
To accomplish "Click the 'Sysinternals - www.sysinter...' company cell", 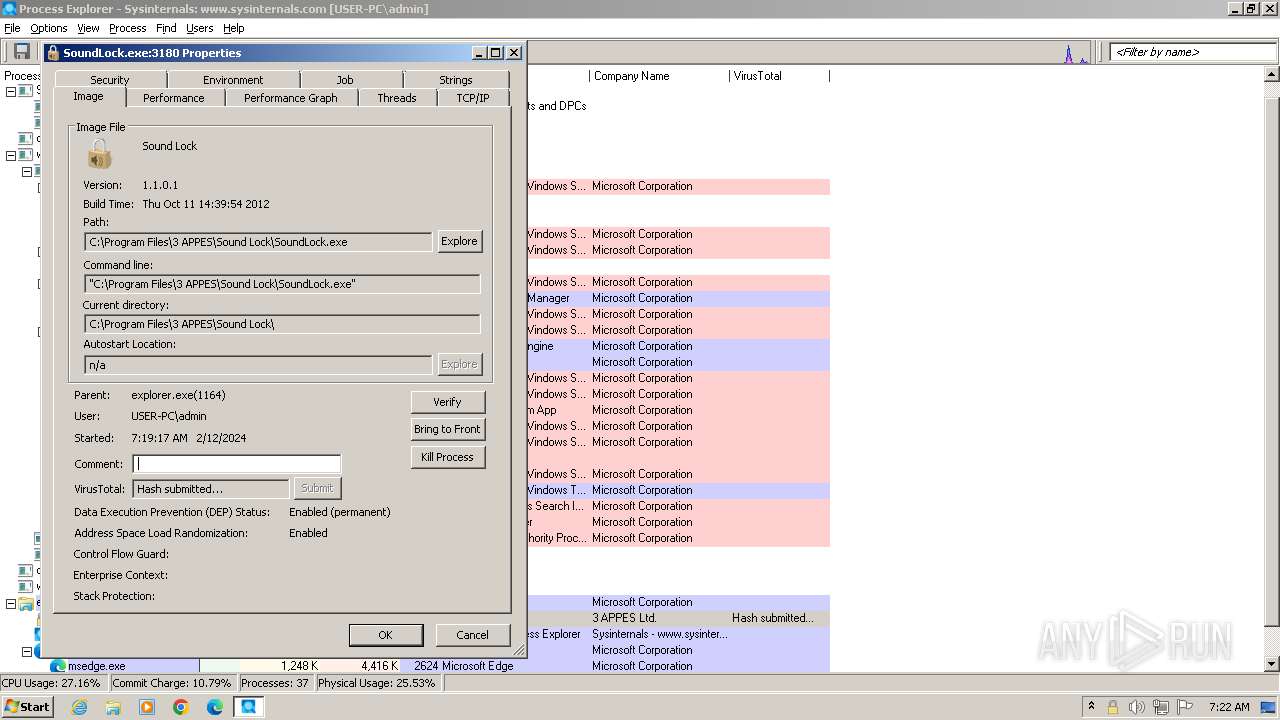I will coord(660,634).
